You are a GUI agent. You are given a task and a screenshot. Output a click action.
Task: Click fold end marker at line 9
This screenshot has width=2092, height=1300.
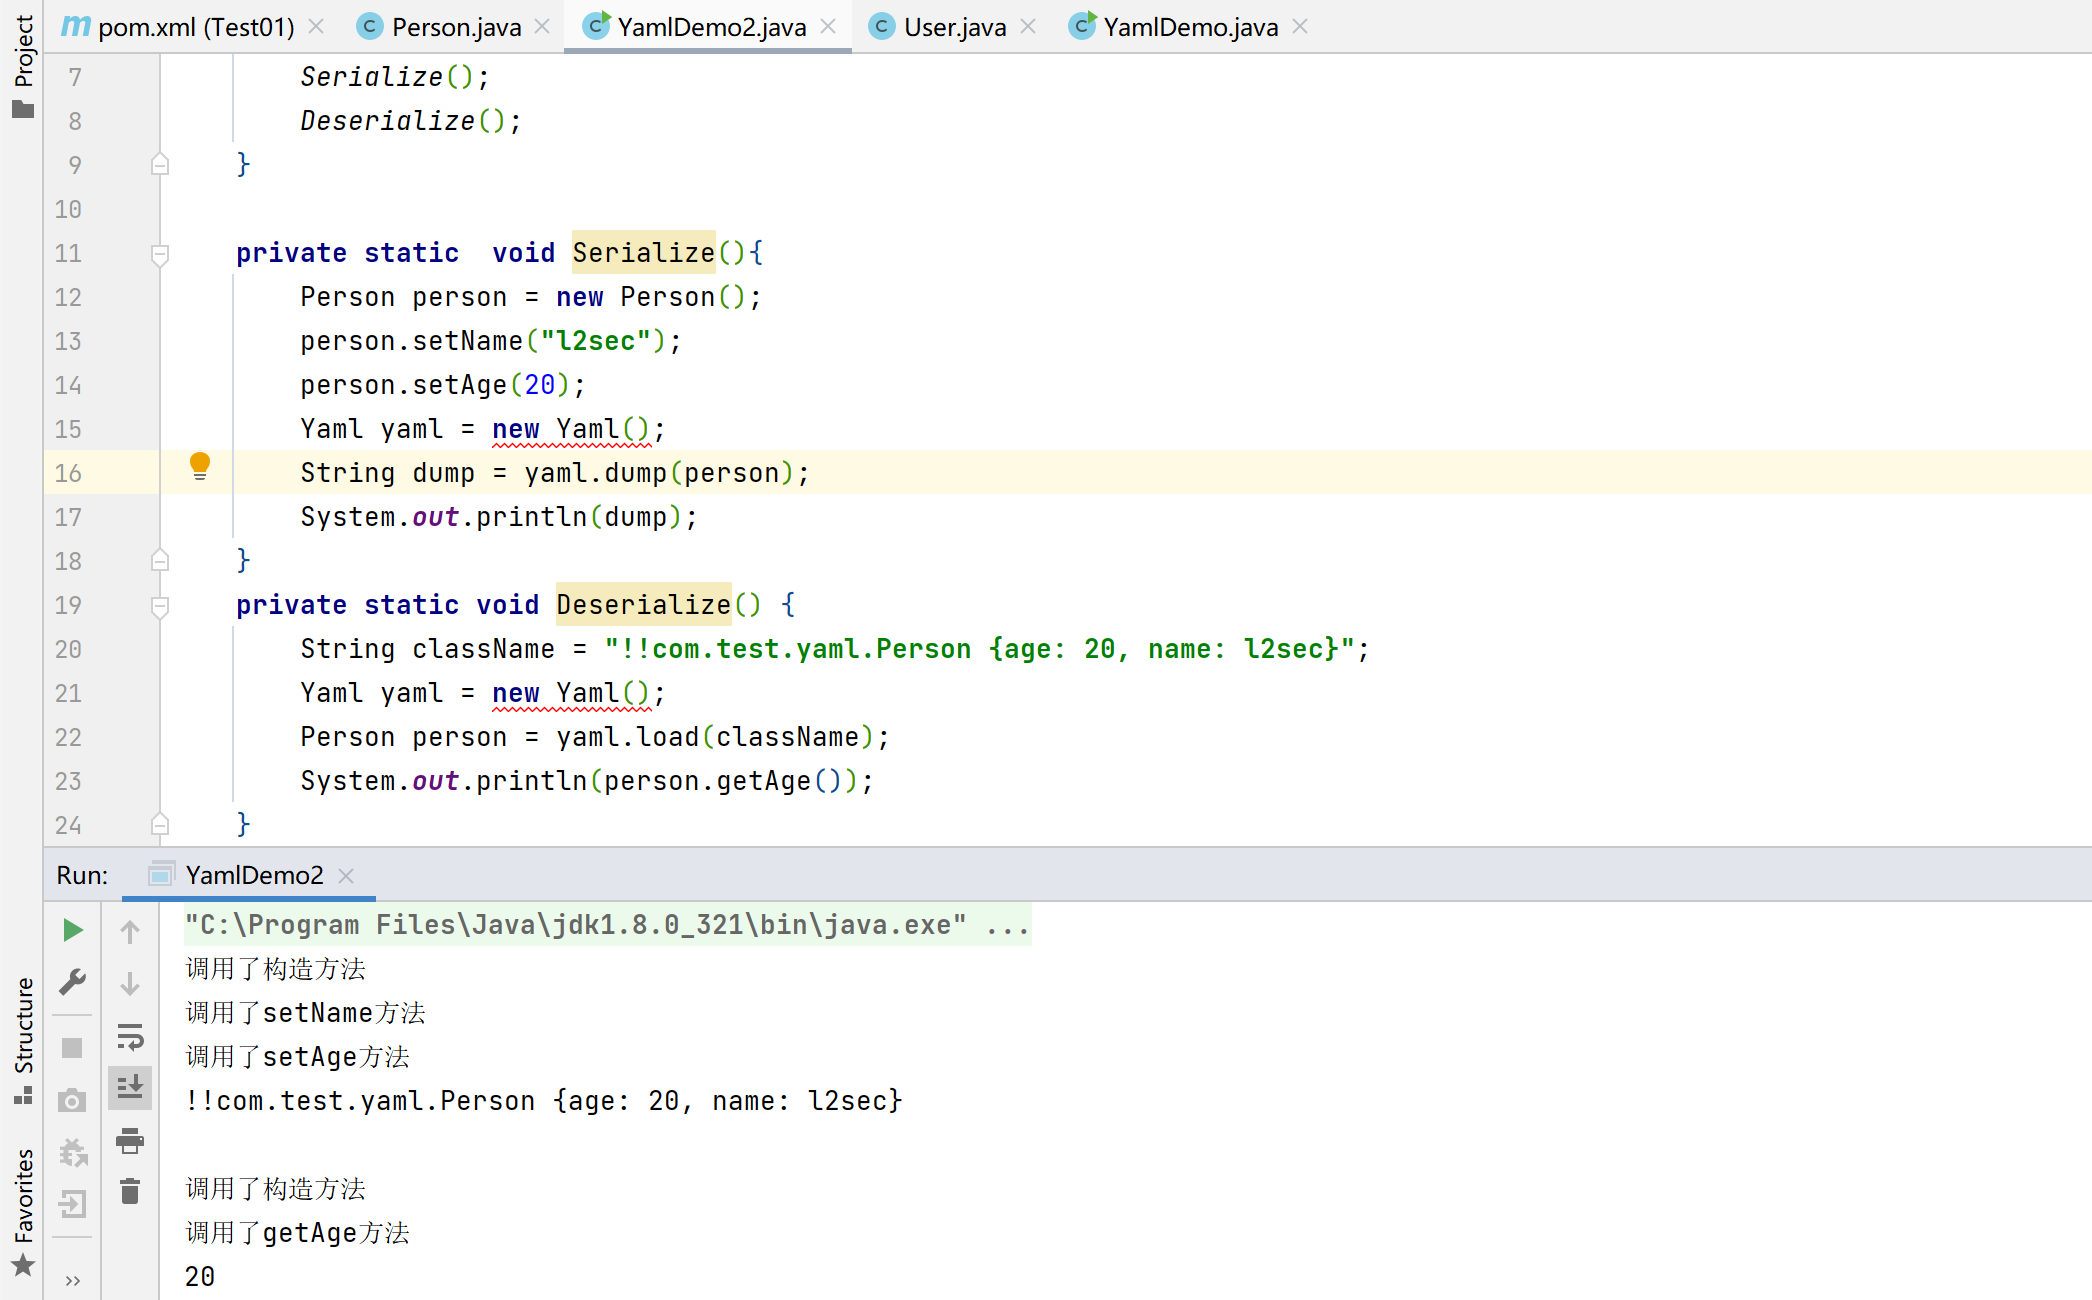(160, 164)
